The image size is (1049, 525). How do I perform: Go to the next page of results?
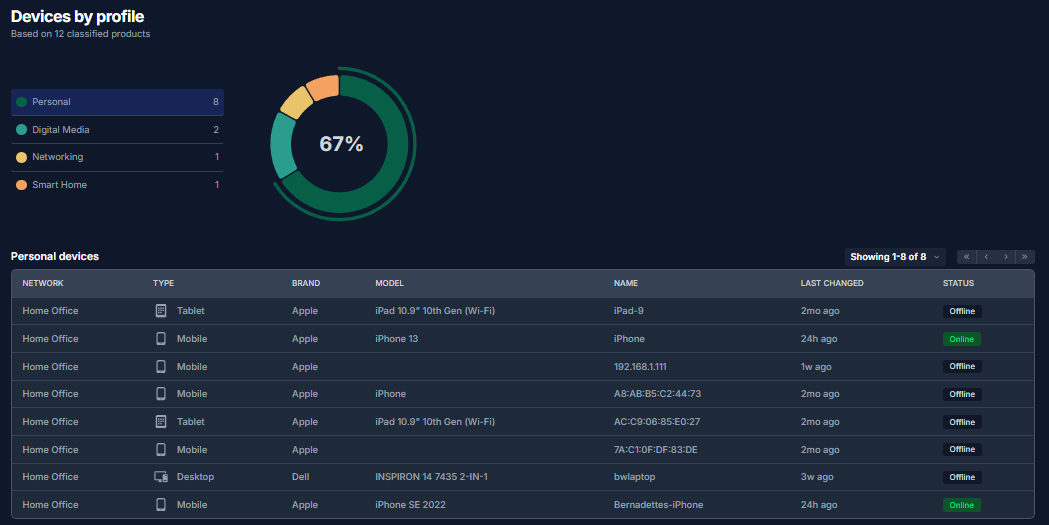[1005, 257]
